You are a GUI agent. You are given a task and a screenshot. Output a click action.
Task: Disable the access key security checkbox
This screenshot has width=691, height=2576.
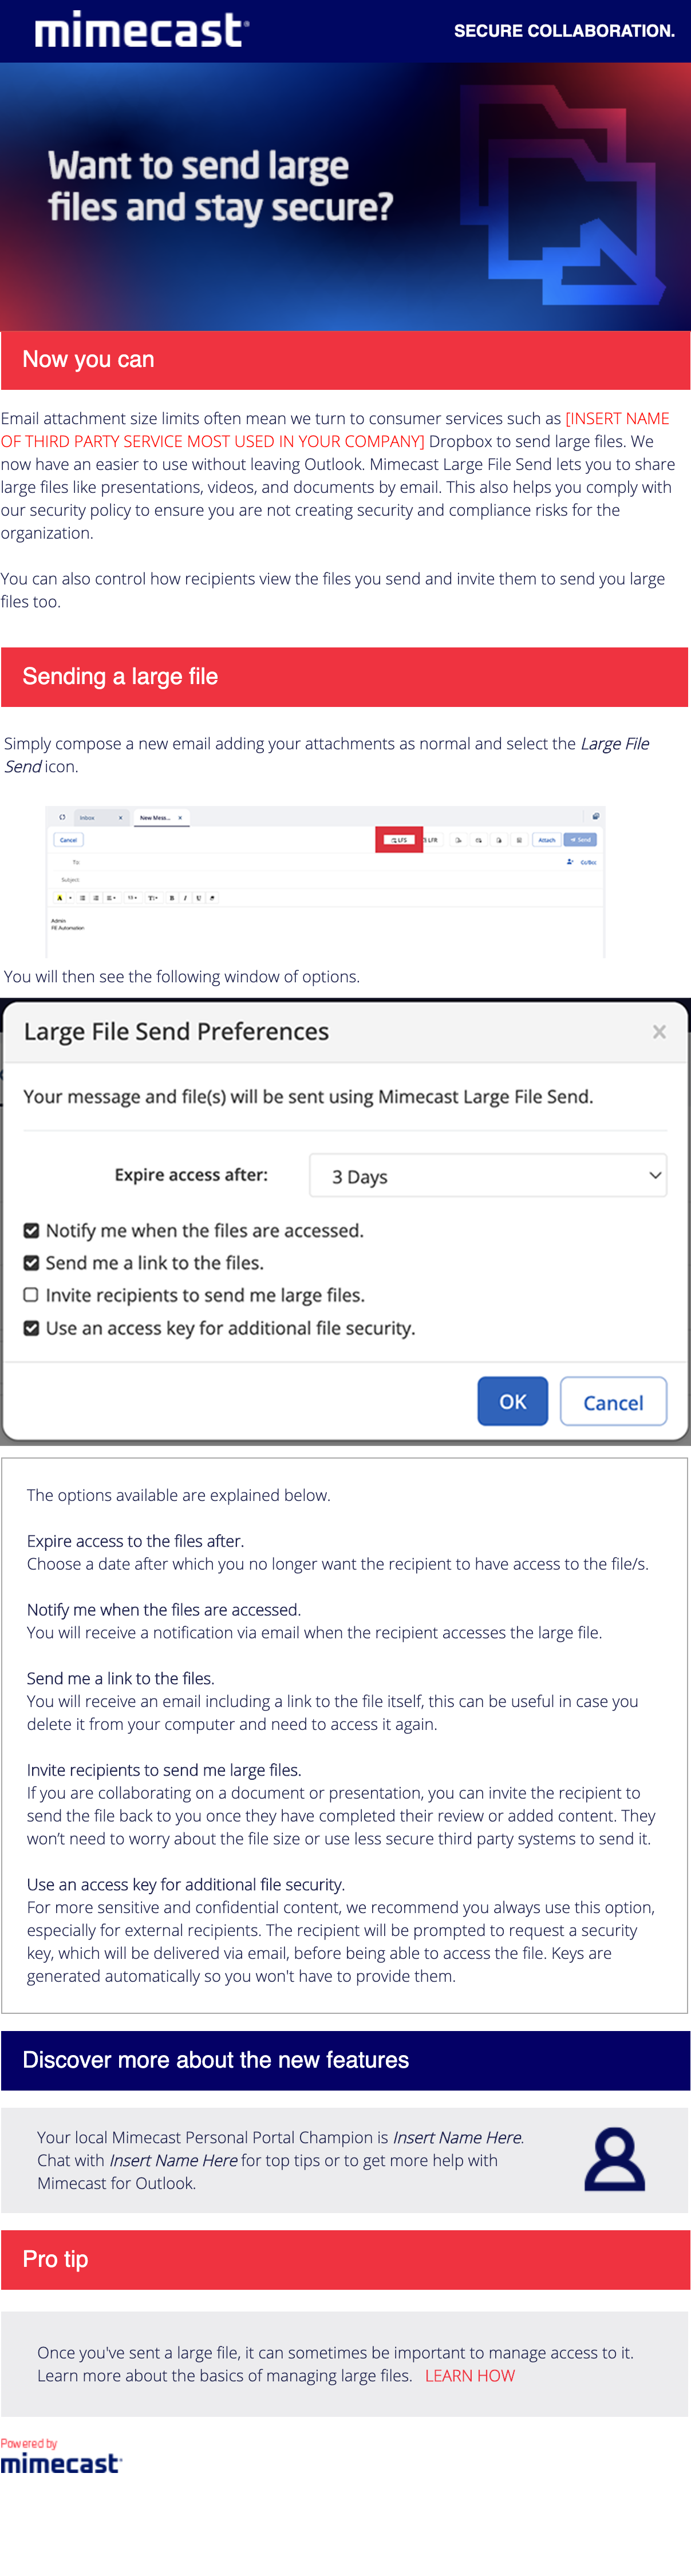tap(32, 1328)
